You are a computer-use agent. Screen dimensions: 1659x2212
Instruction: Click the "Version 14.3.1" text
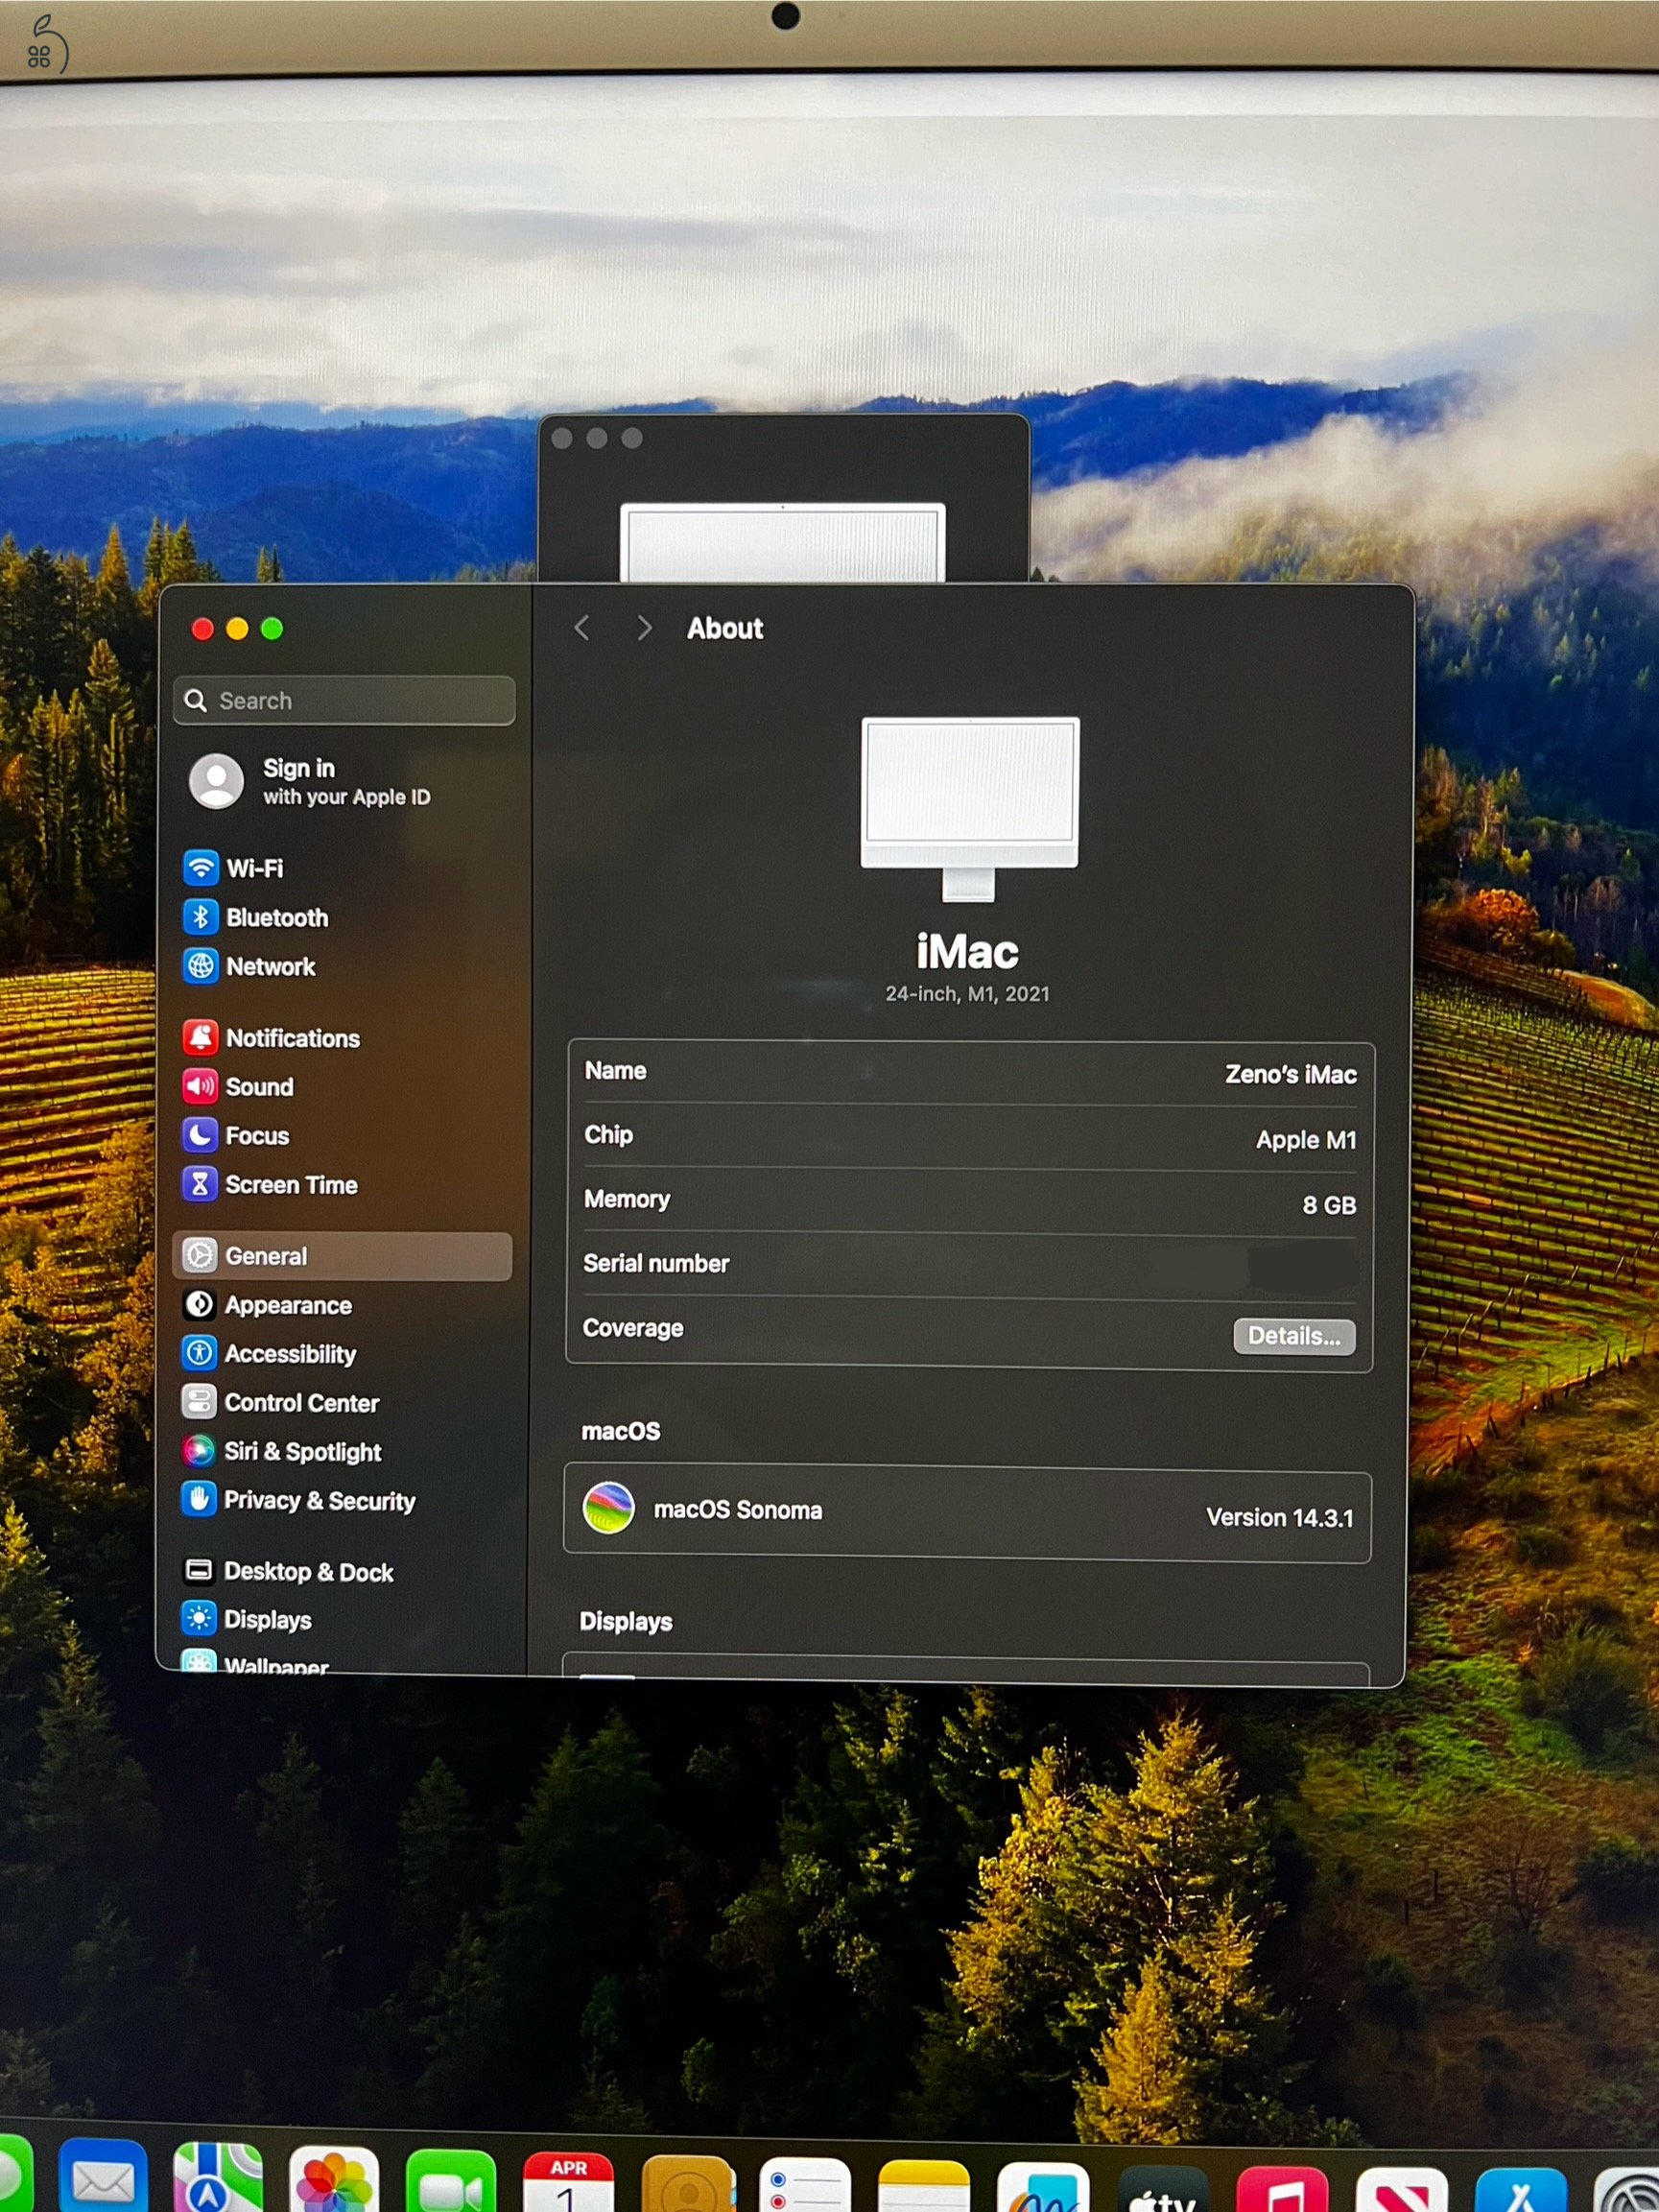point(1280,1517)
